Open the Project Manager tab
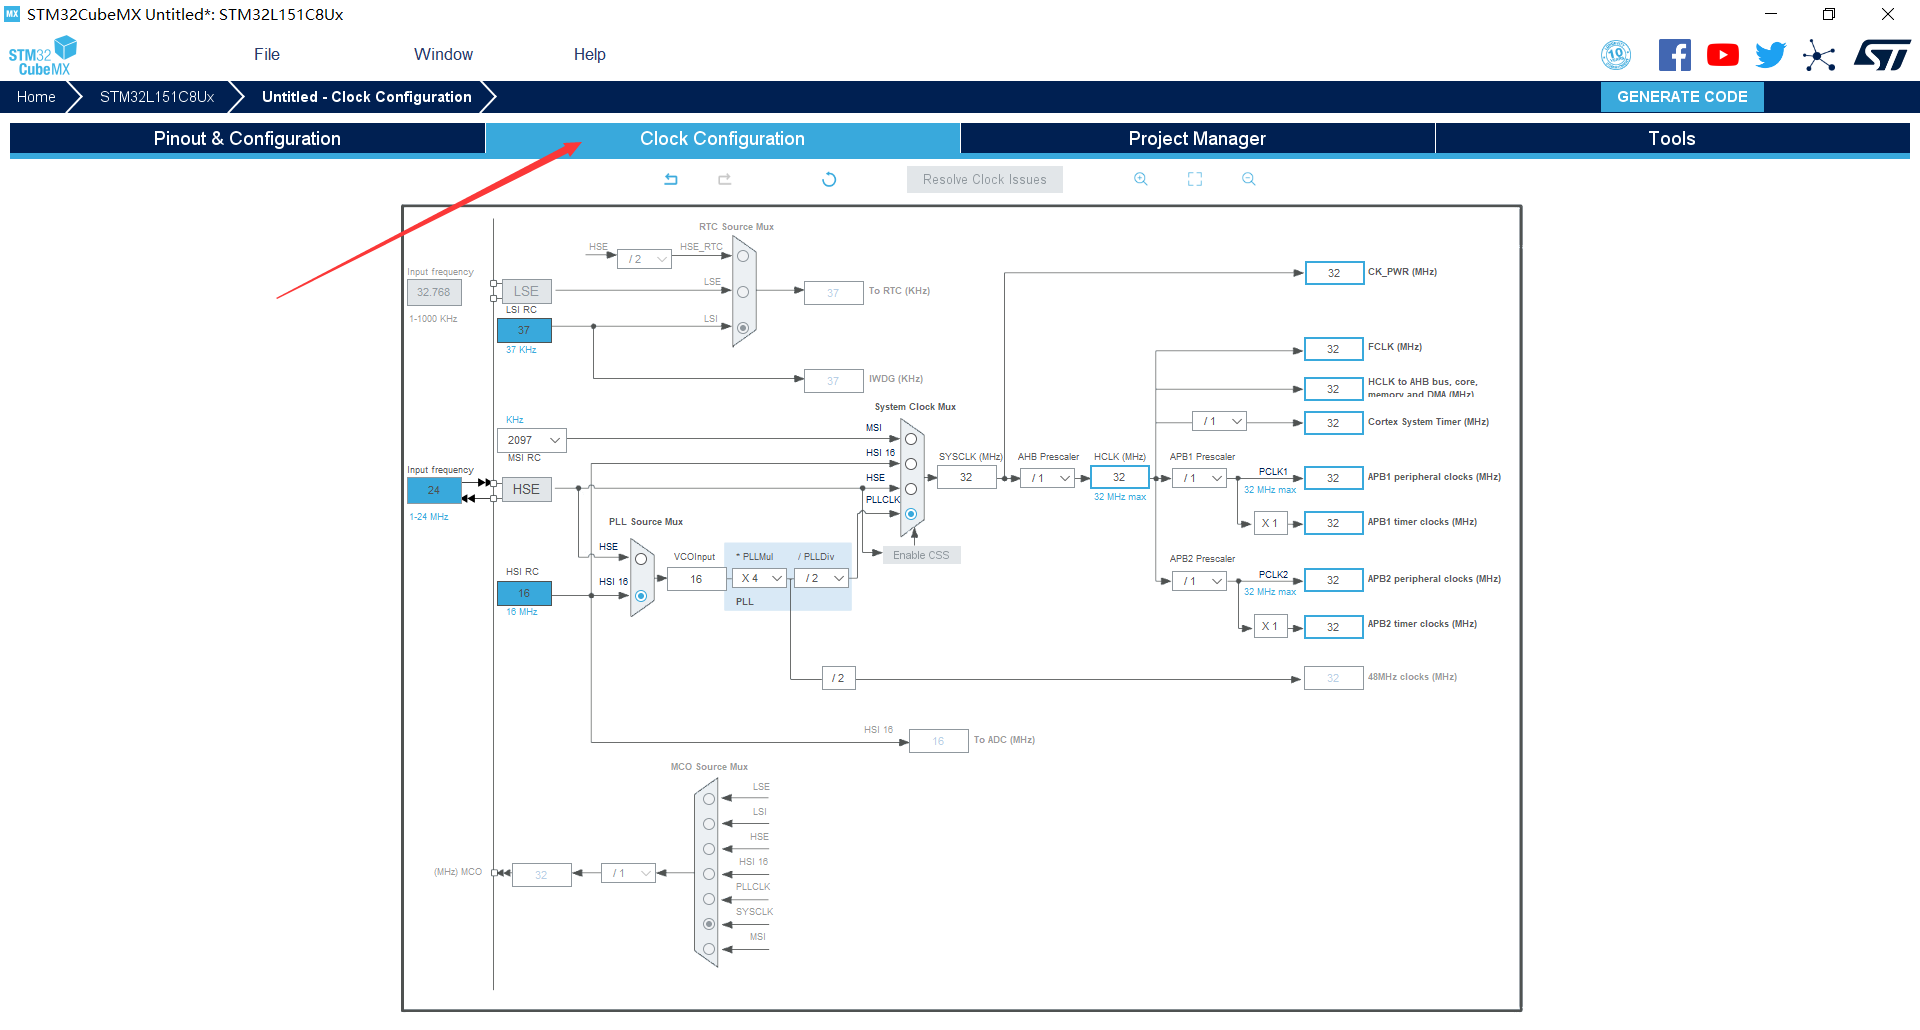The image size is (1920, 1030). coord(1197,139)
